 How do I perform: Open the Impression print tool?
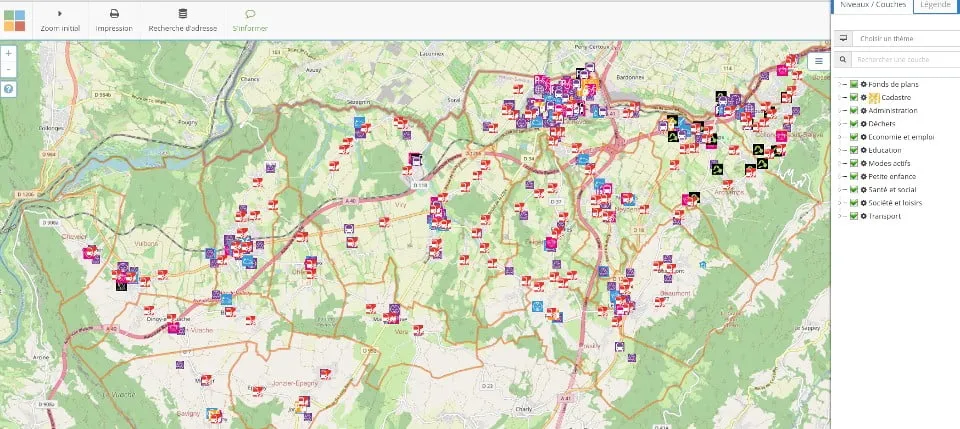pyautogui.click(x=114, y=21)
